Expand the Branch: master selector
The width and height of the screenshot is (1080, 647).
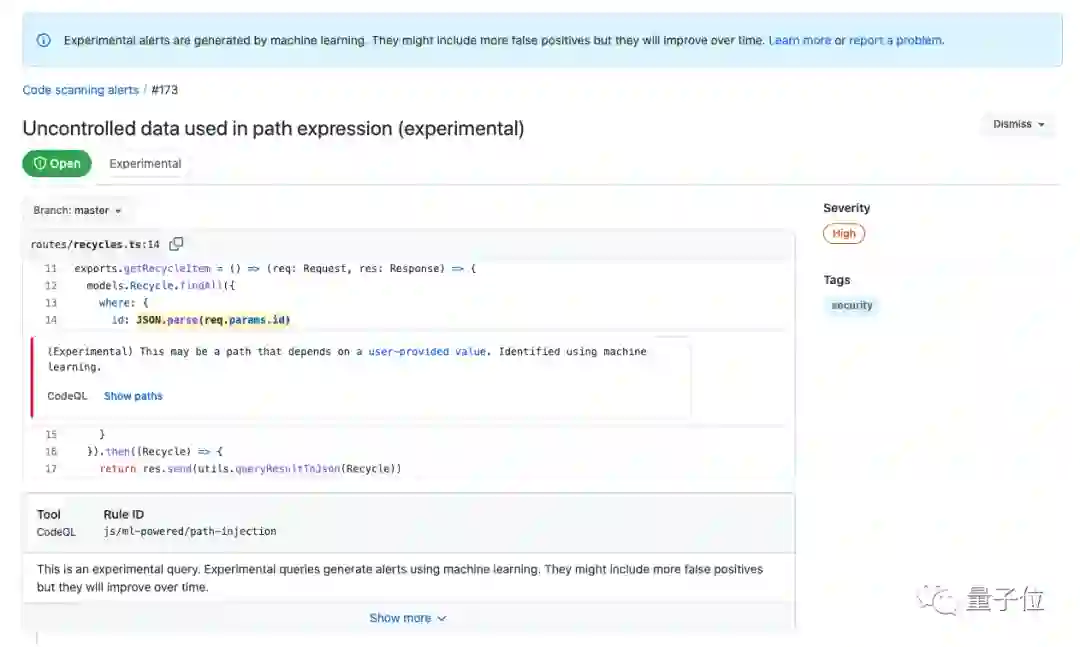click(x=77, y=211)
